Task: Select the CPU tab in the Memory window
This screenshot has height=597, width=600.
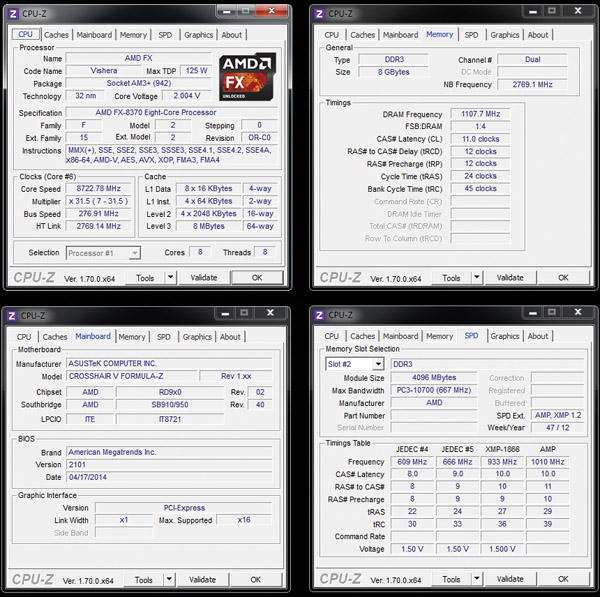Action: [x=331, y=35]
